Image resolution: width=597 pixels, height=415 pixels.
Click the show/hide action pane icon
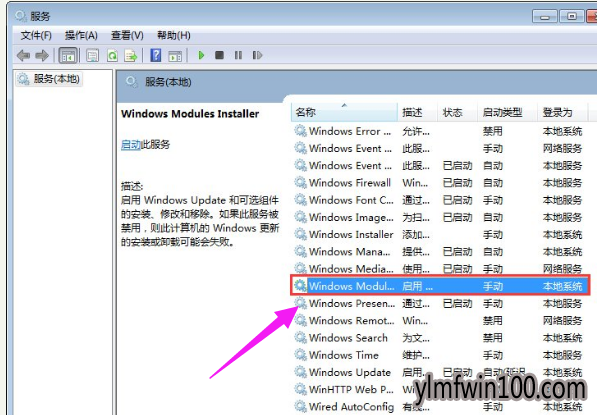click(175, 56)
